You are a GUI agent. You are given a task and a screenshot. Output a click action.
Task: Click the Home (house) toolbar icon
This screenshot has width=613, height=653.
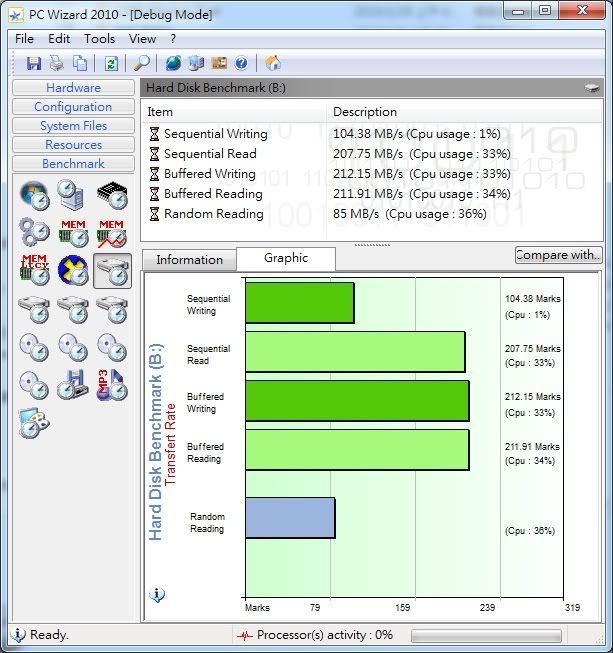(273, 63)
